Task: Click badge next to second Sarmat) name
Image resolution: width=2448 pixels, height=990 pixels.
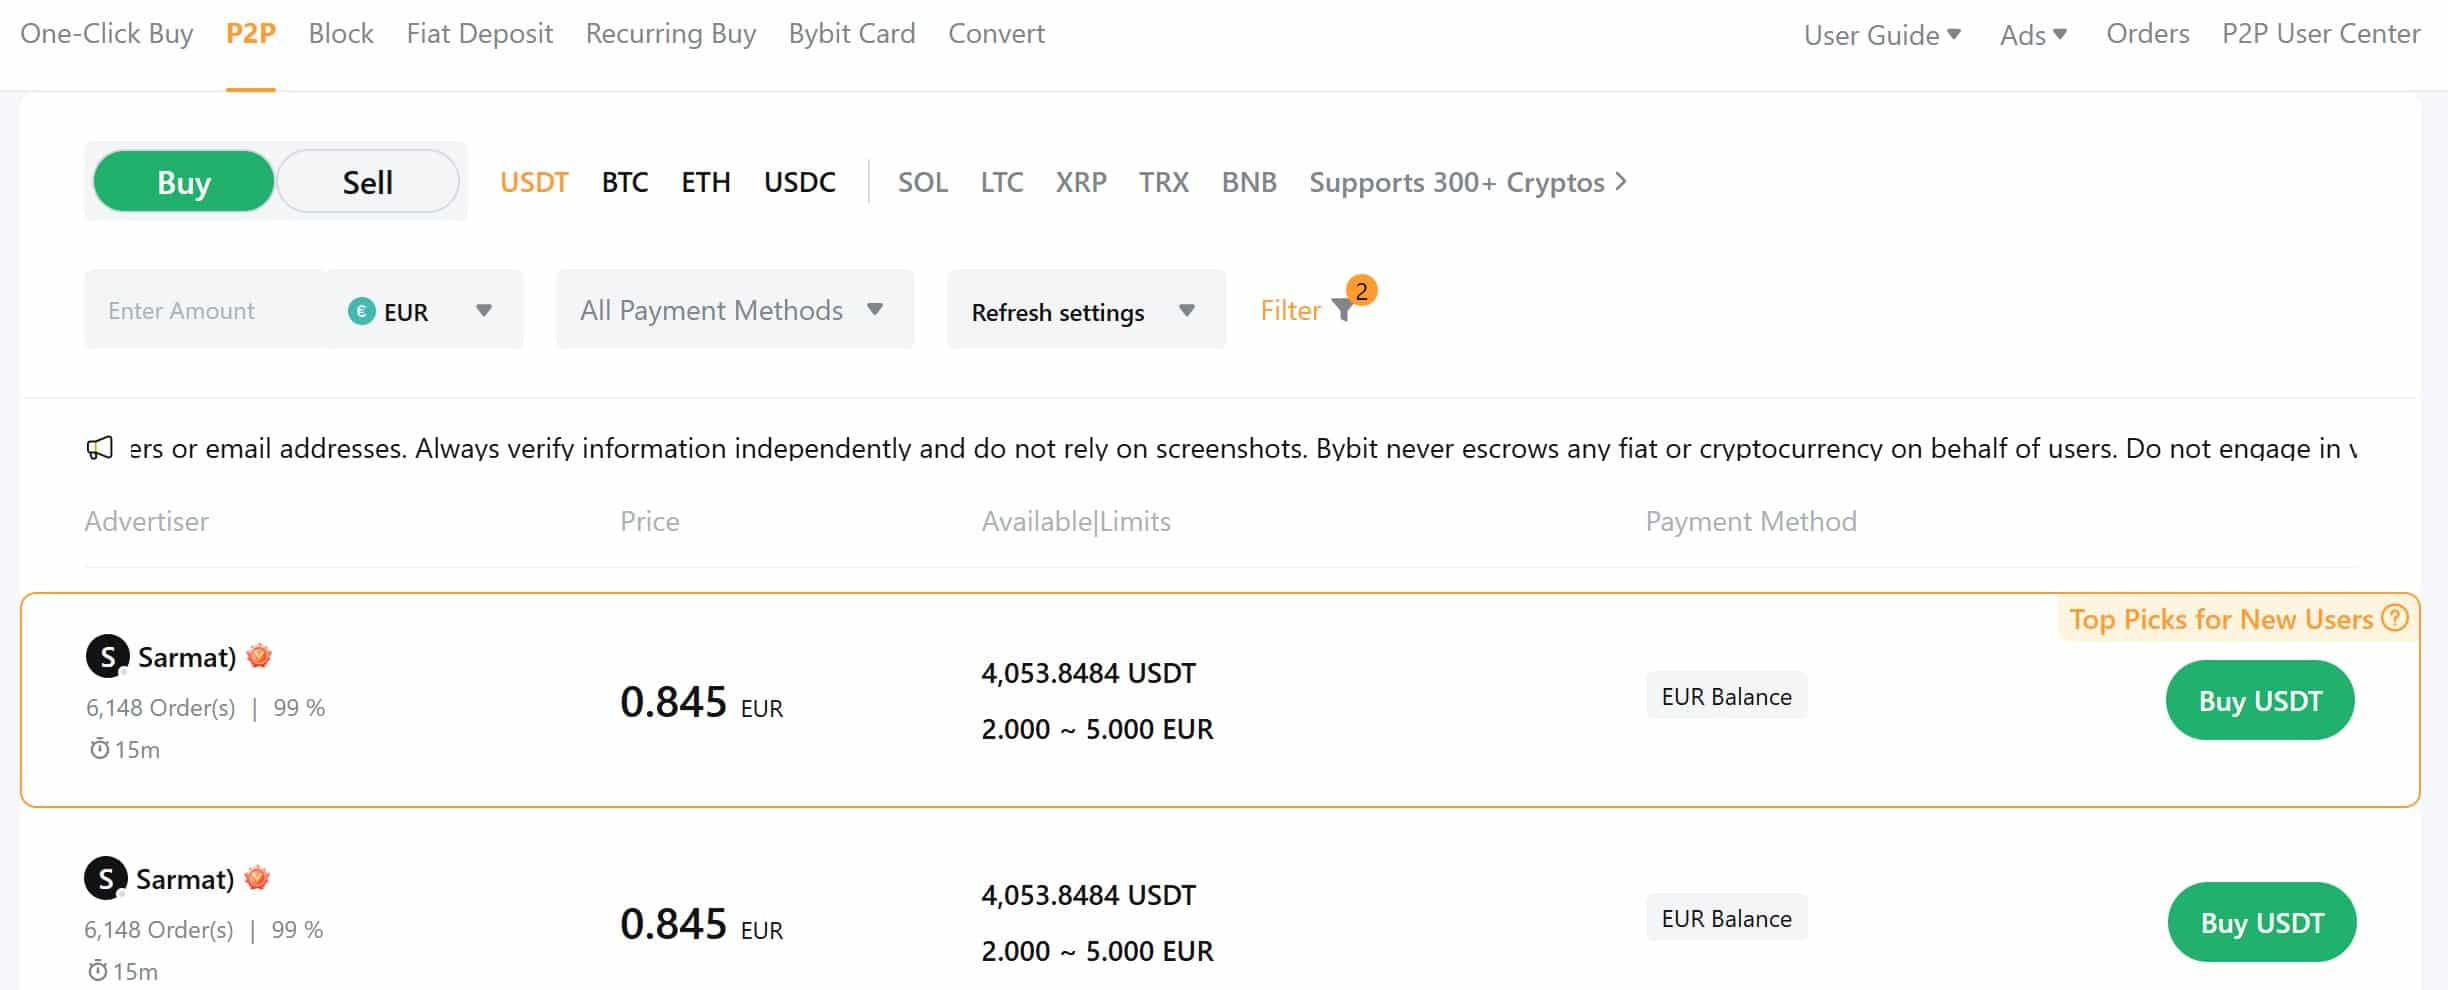Action: click(257, 878)
